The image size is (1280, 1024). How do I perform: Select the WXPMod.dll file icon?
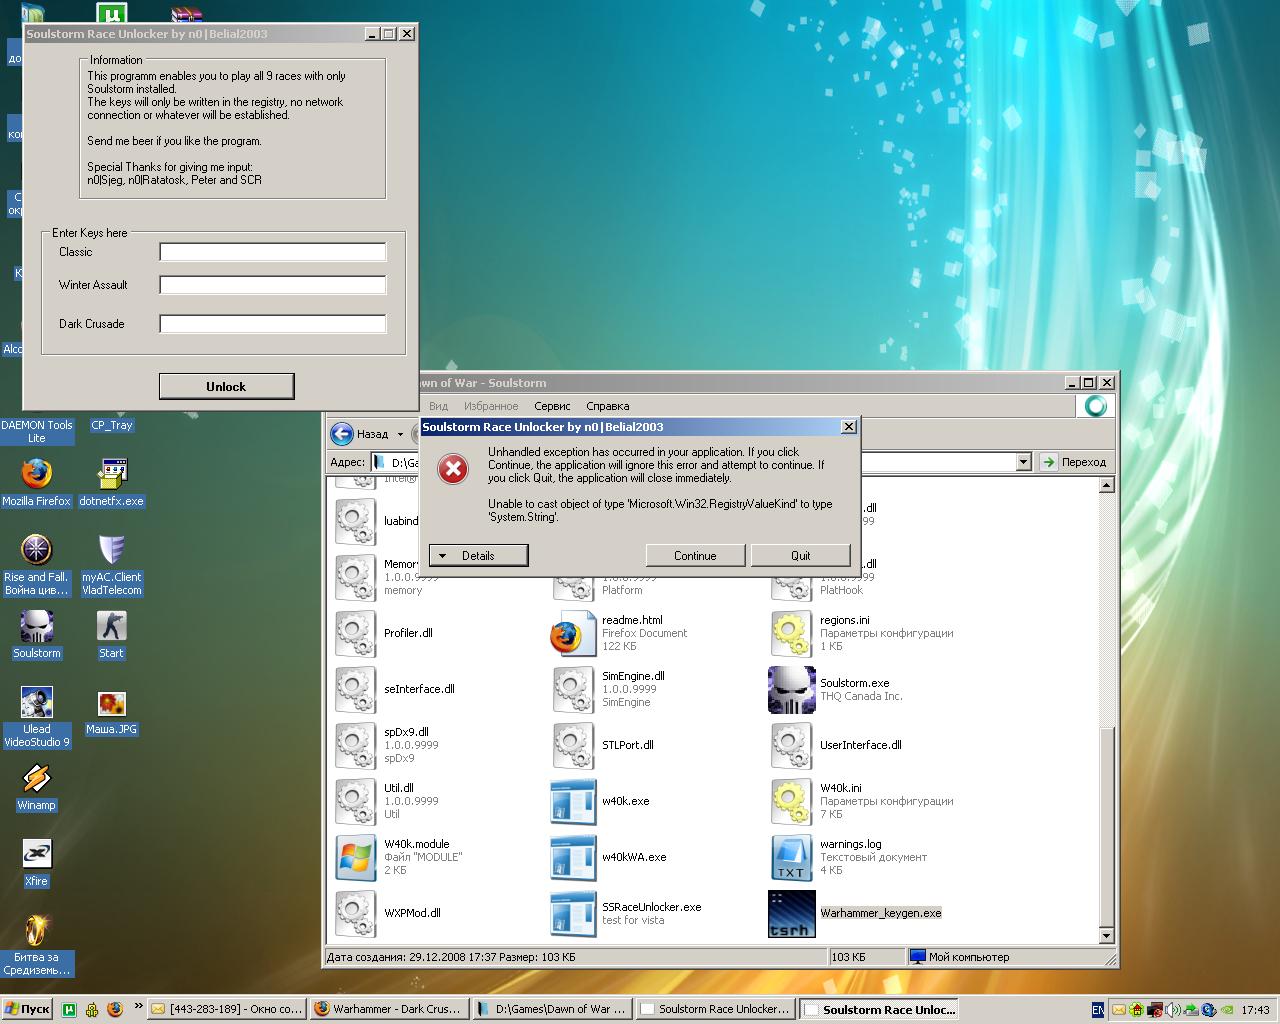coord(355,914)
